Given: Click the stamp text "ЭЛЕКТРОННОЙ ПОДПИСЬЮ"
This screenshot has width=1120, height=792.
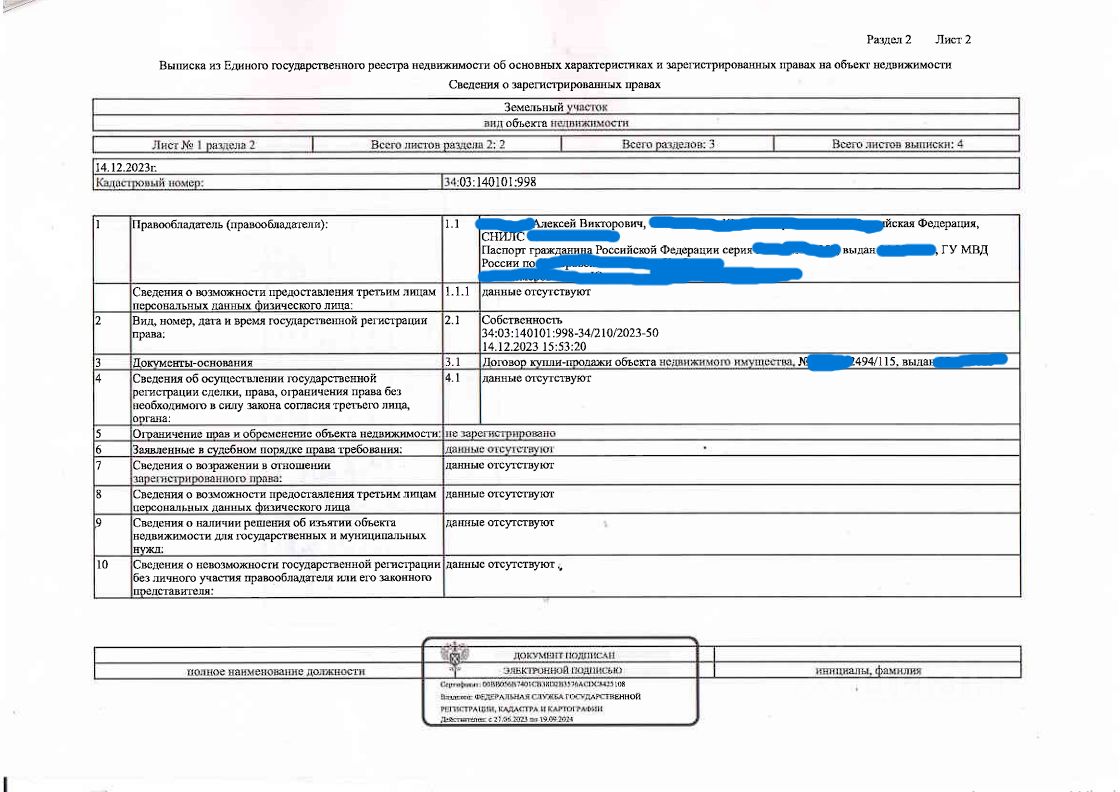Looking at the screenshot, I should 562,671.
